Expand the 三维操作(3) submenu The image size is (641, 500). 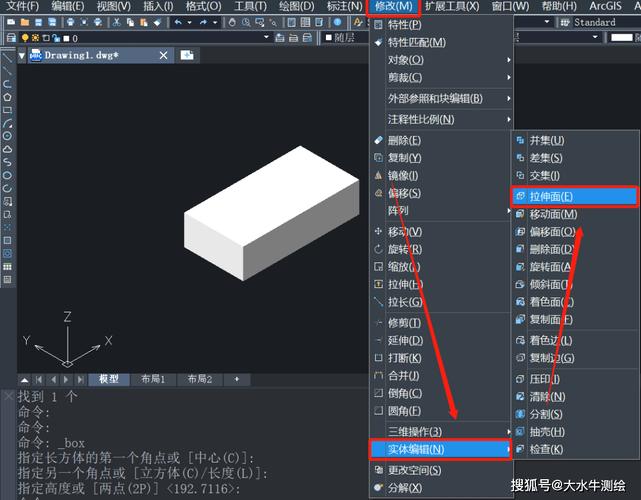click(x=441, y=431)
